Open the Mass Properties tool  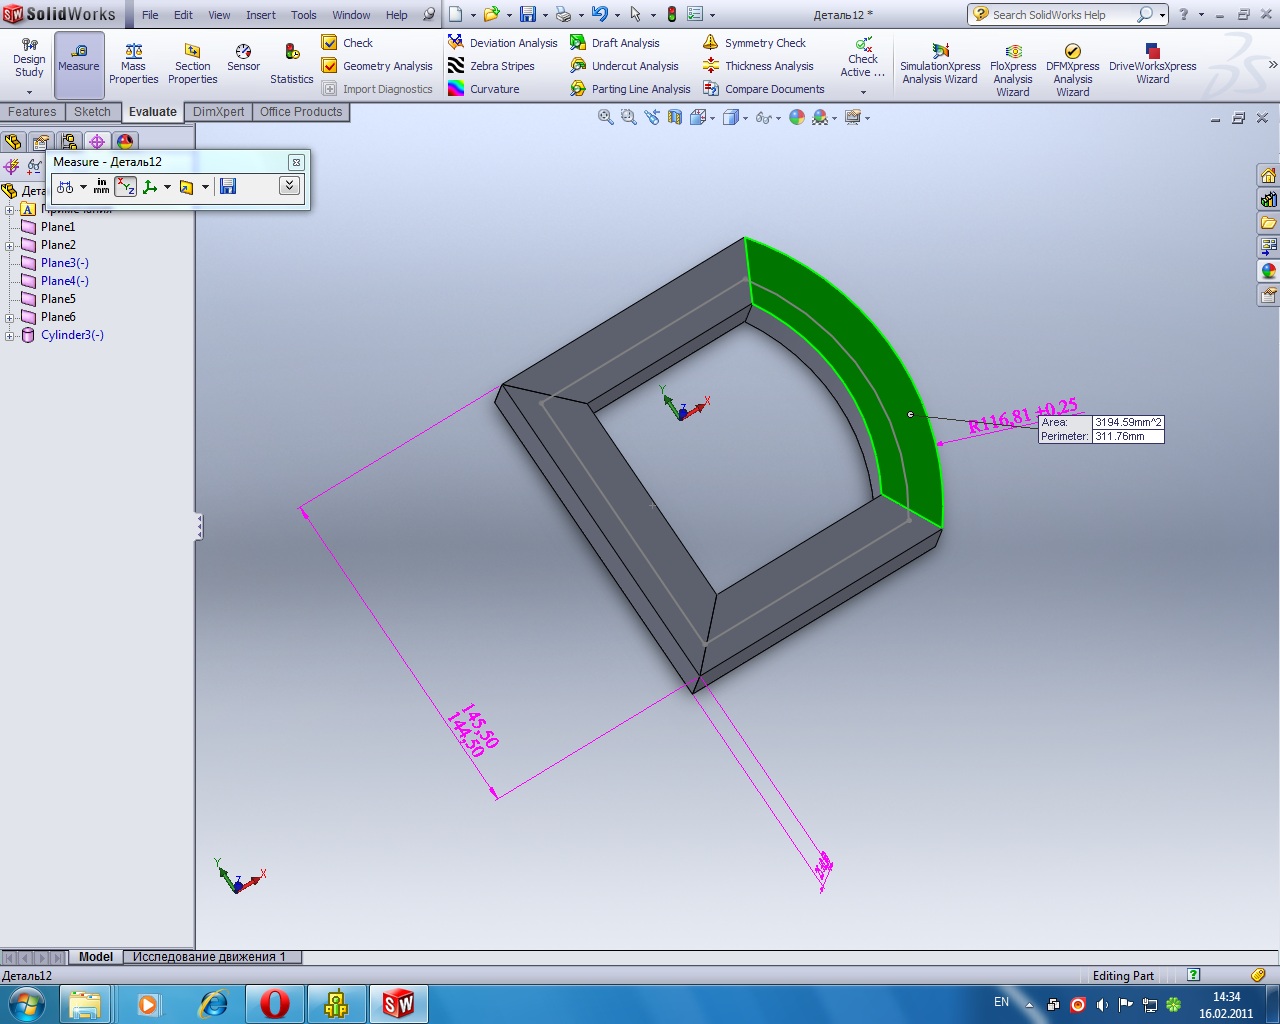(133, 64)
